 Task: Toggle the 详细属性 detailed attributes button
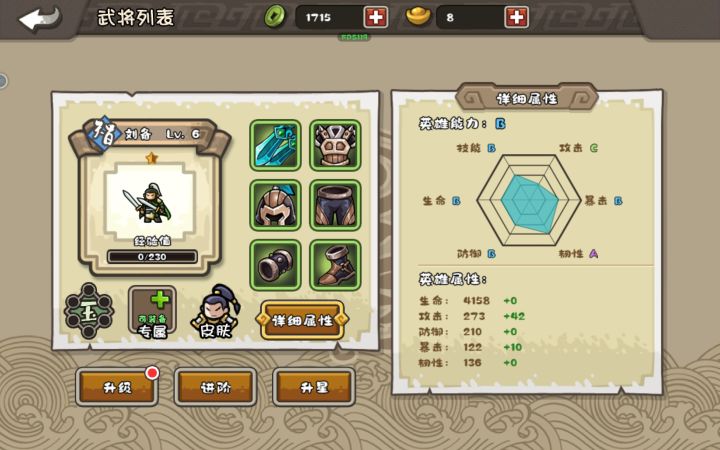[302, 320]
